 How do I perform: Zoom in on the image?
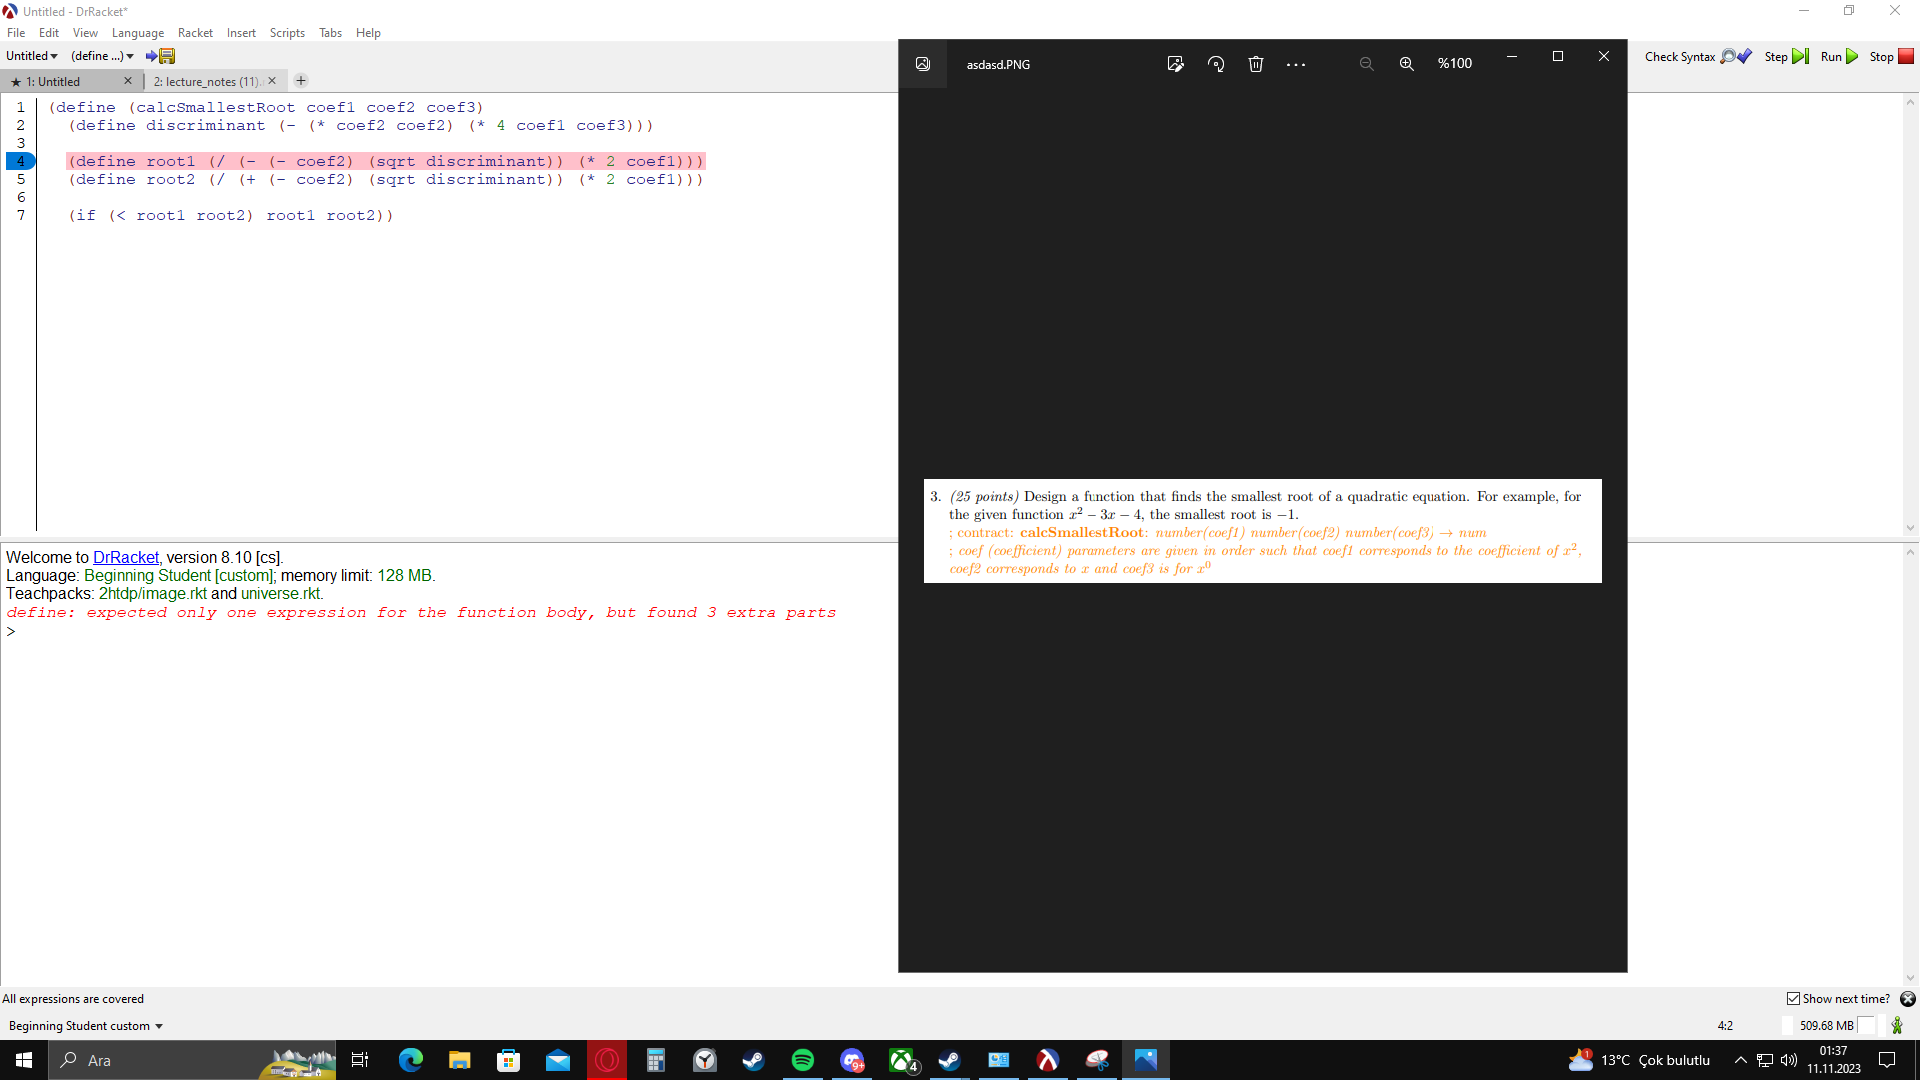pyautogui.click(x=1406, y=63)
